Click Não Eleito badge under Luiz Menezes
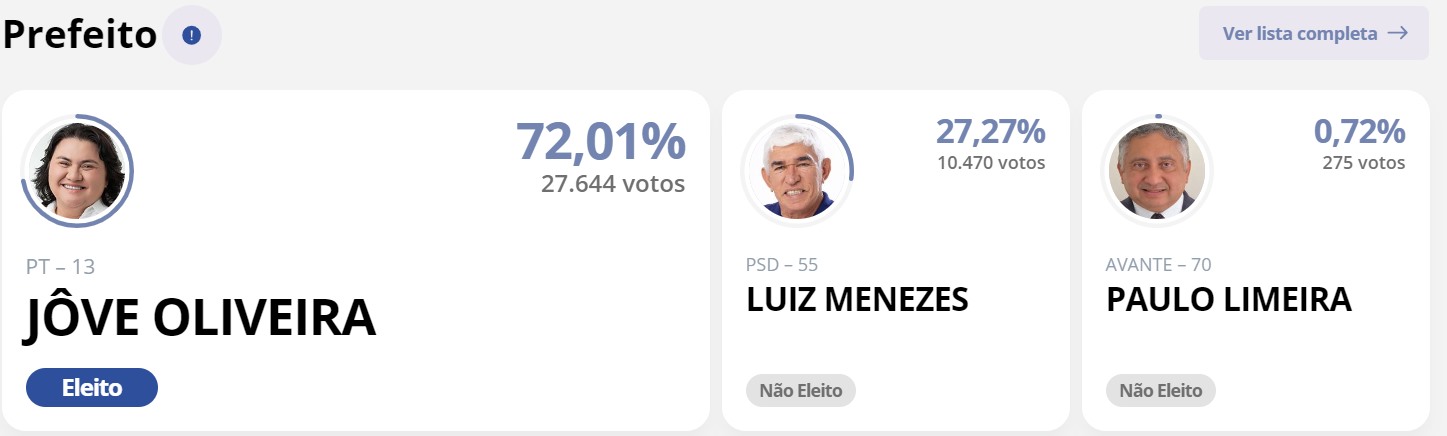The image size is (1447, 436). tap(800, 391)
